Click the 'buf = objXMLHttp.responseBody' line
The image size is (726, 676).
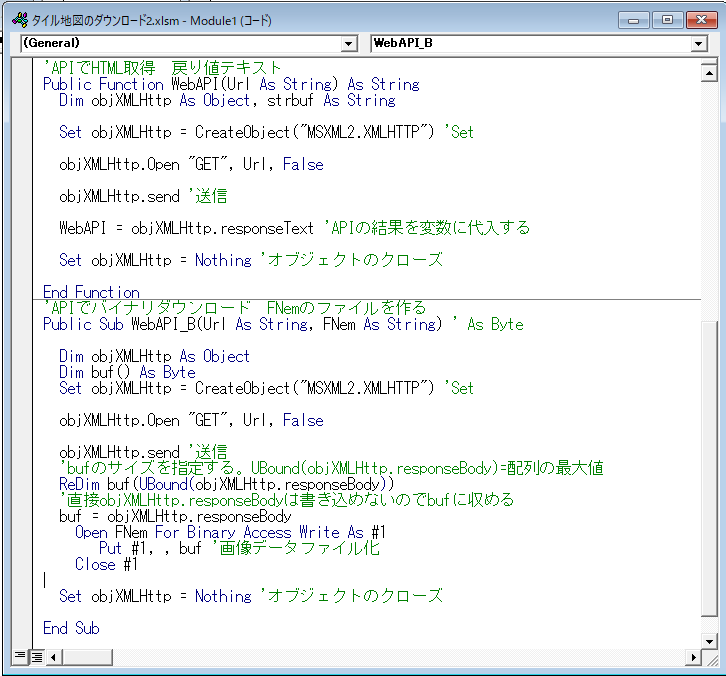tap(175, 516)
